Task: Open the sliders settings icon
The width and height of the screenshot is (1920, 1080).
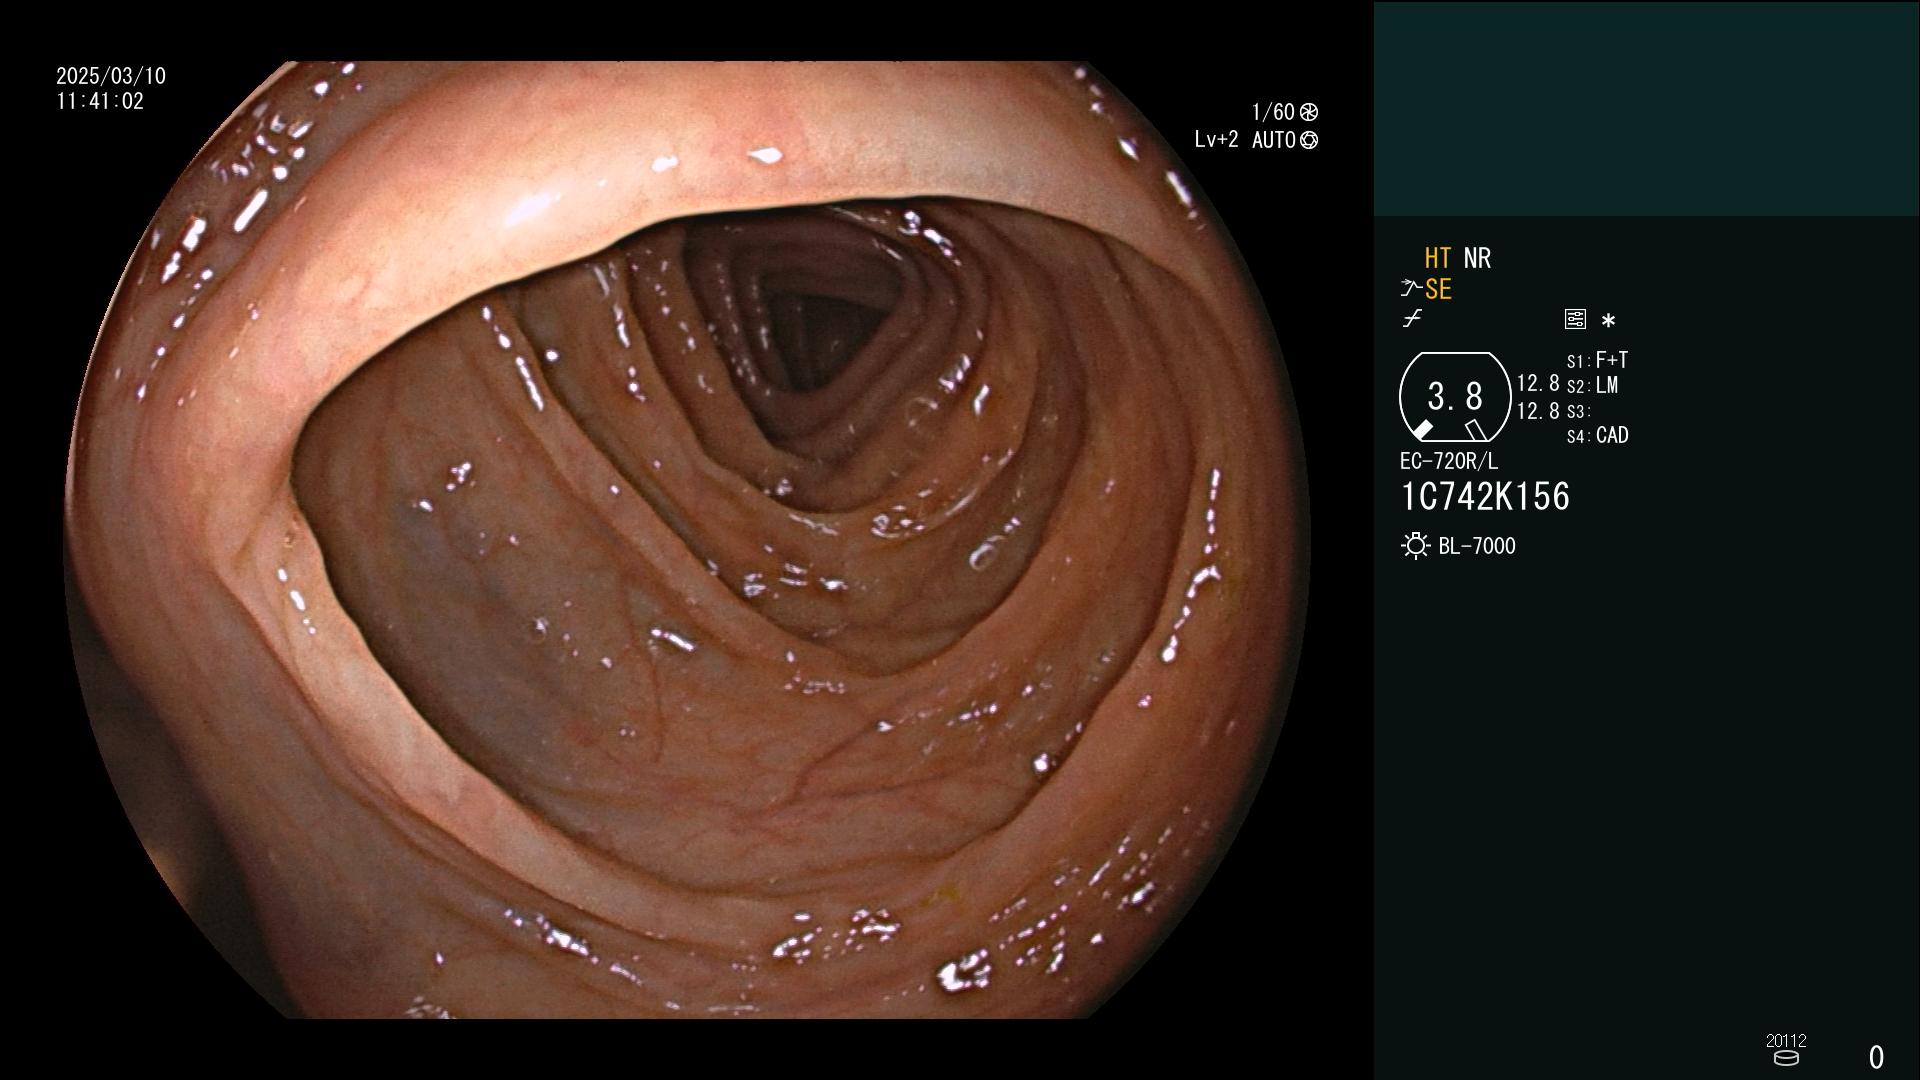Action: pyautogui.click(x=1575, y=319)
